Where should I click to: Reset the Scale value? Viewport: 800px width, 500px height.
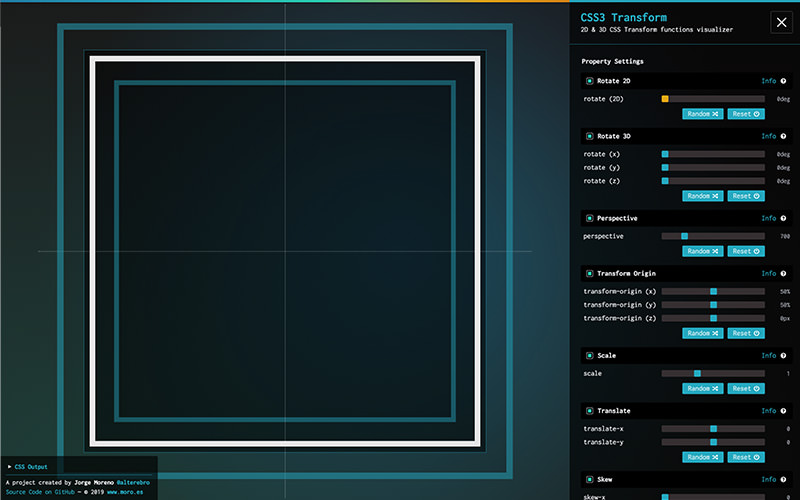[746, 388]
